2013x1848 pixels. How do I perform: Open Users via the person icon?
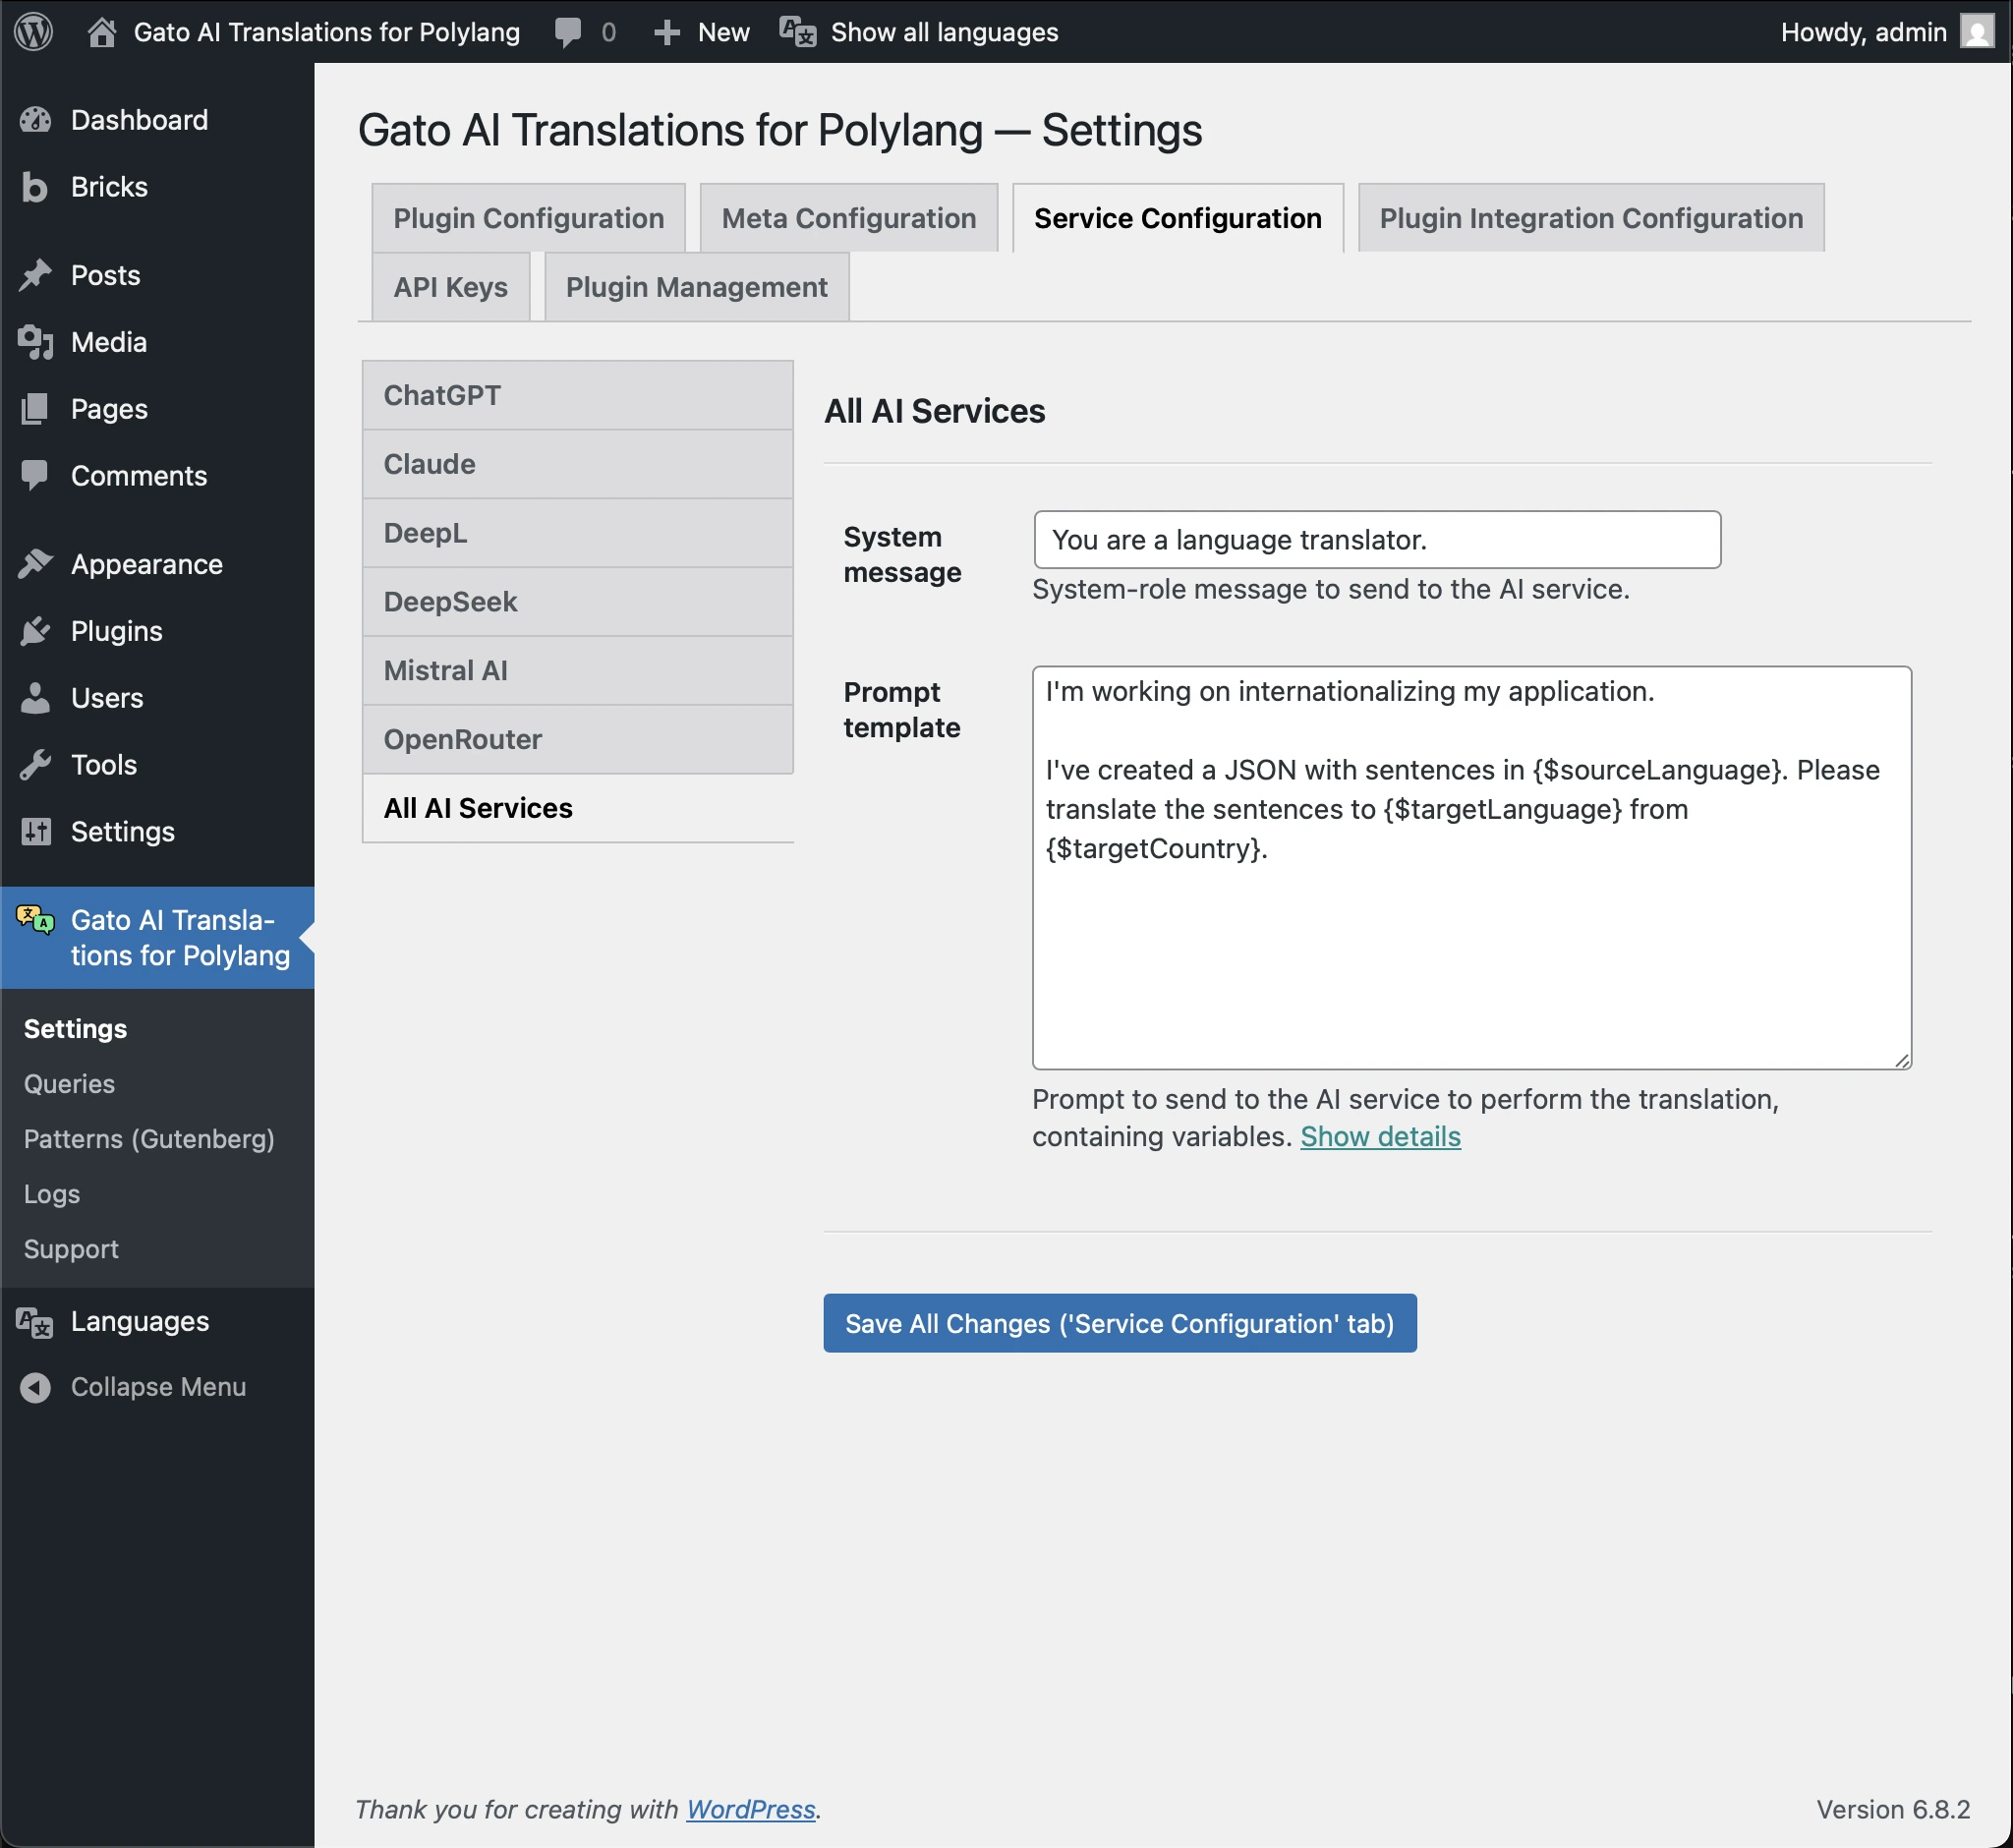35,698
